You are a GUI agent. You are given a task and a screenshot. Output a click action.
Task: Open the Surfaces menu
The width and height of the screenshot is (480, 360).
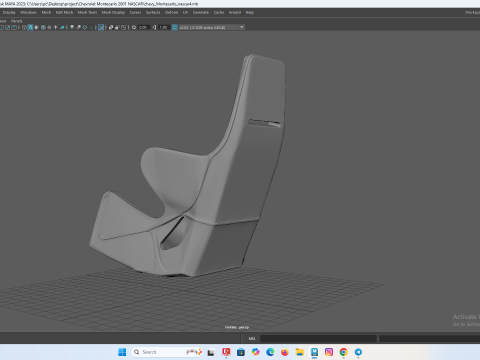coord(153,12)
